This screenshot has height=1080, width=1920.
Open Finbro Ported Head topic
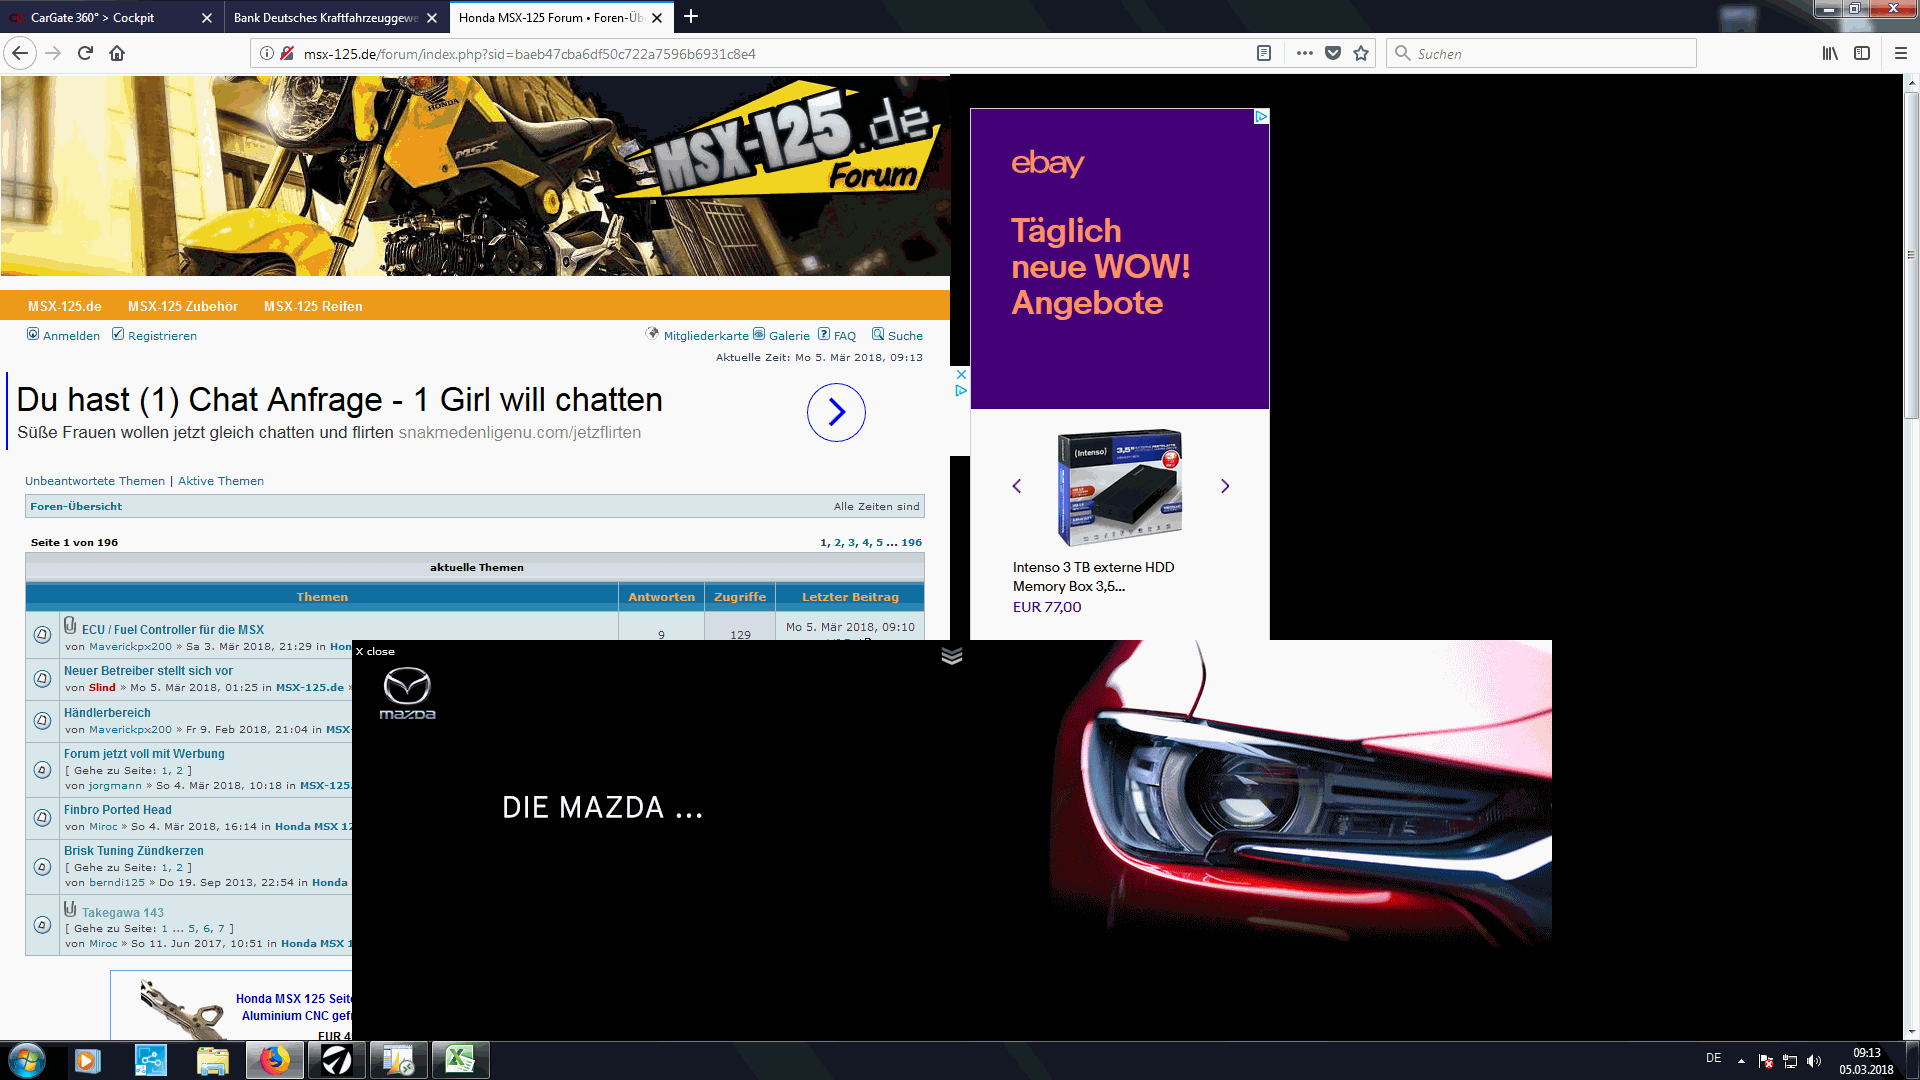click(117, 810)
